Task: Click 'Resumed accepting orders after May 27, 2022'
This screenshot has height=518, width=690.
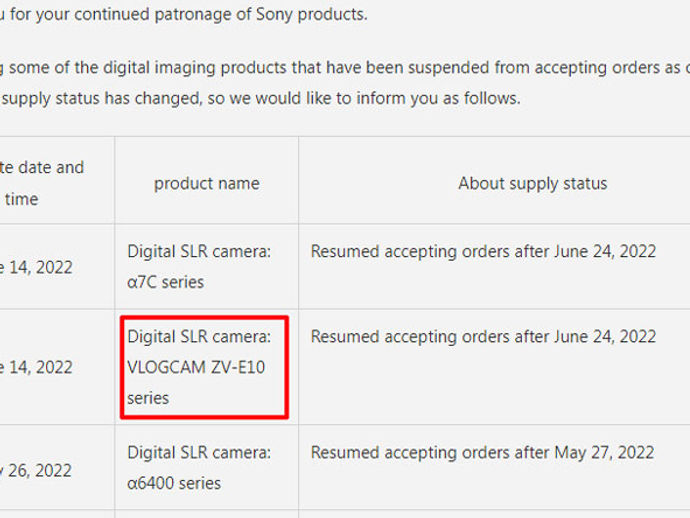Action: (x=482, y=452)
